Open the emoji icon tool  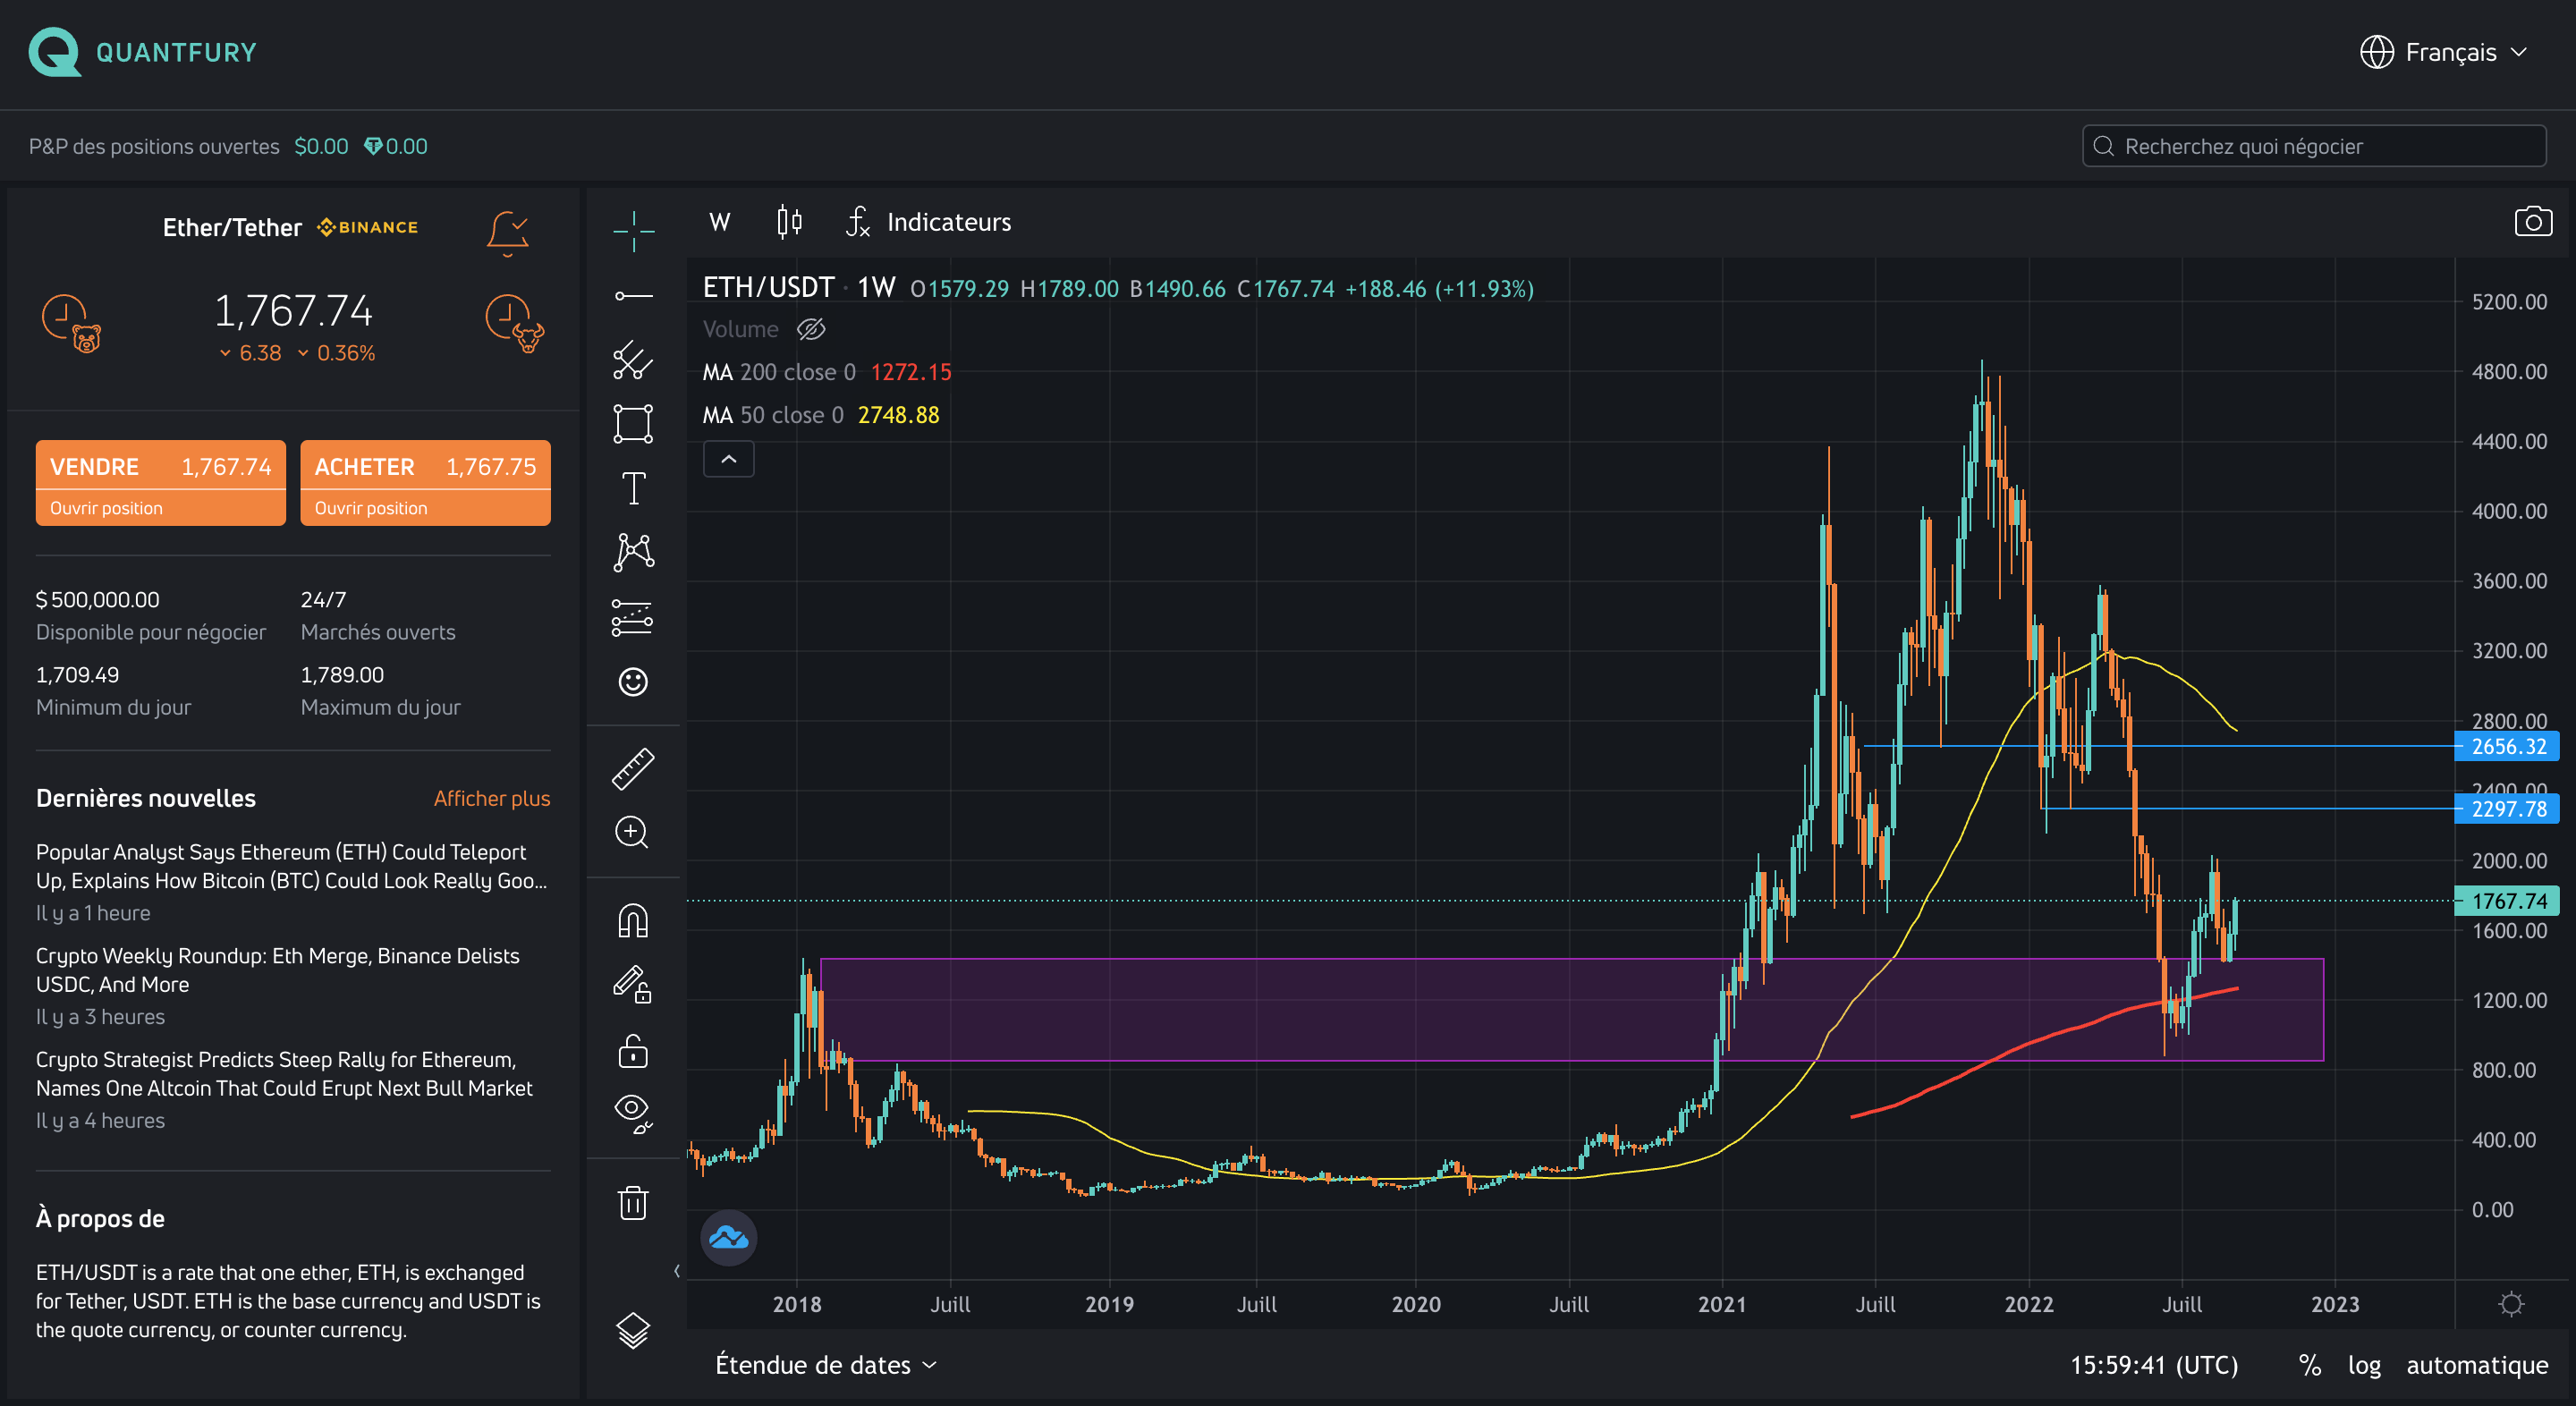(x=633, y=682)
